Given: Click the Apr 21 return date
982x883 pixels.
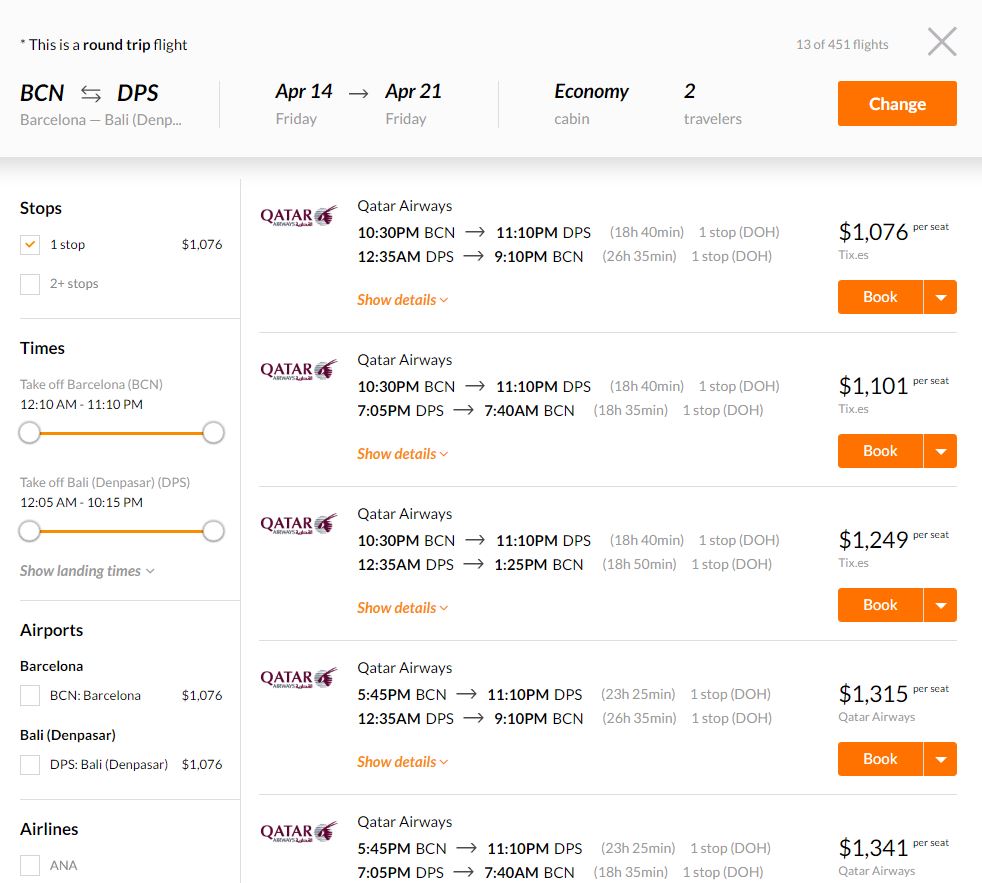Looking at the screenshot, I should [413, 91].
